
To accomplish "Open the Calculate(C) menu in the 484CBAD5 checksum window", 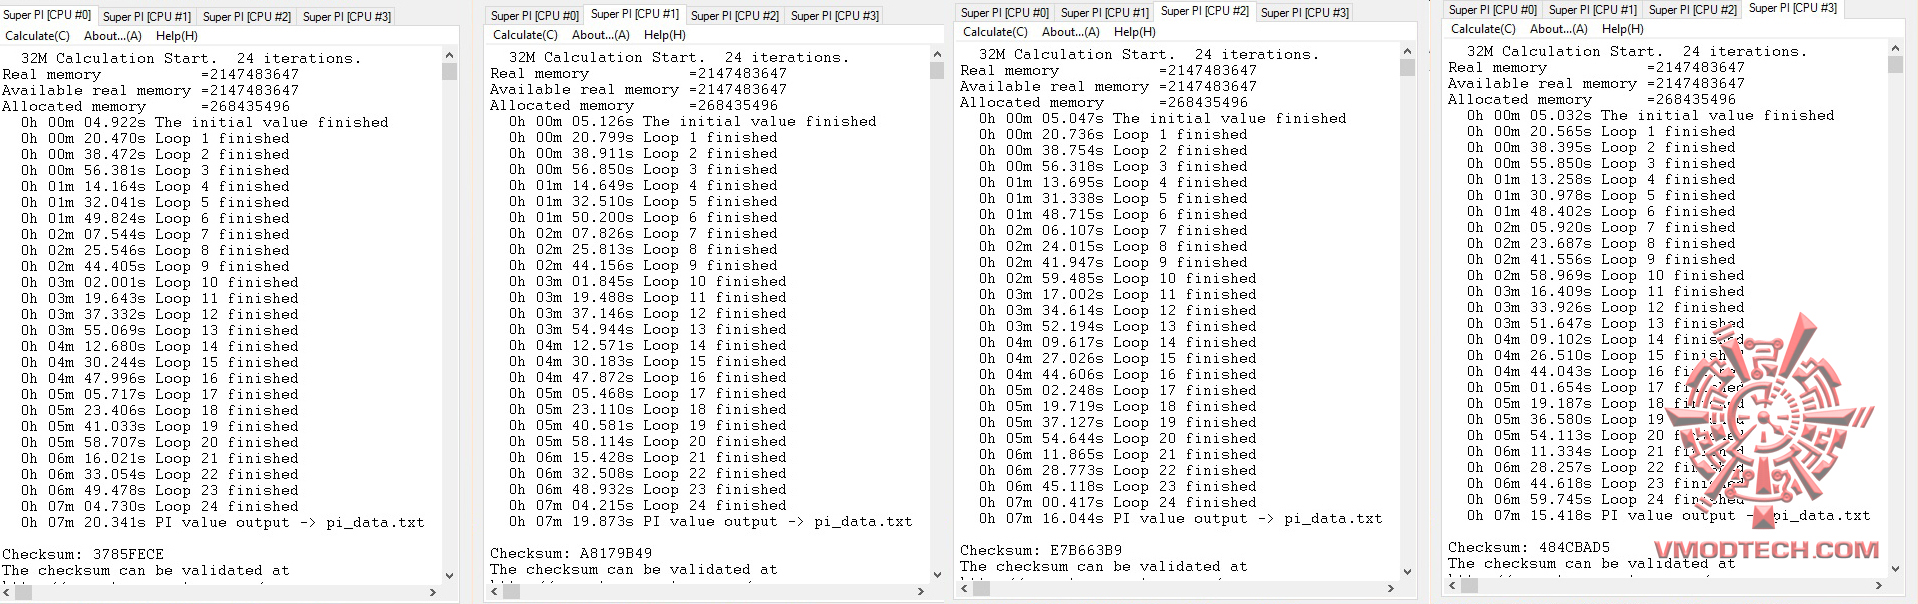I will (1483, 29).
